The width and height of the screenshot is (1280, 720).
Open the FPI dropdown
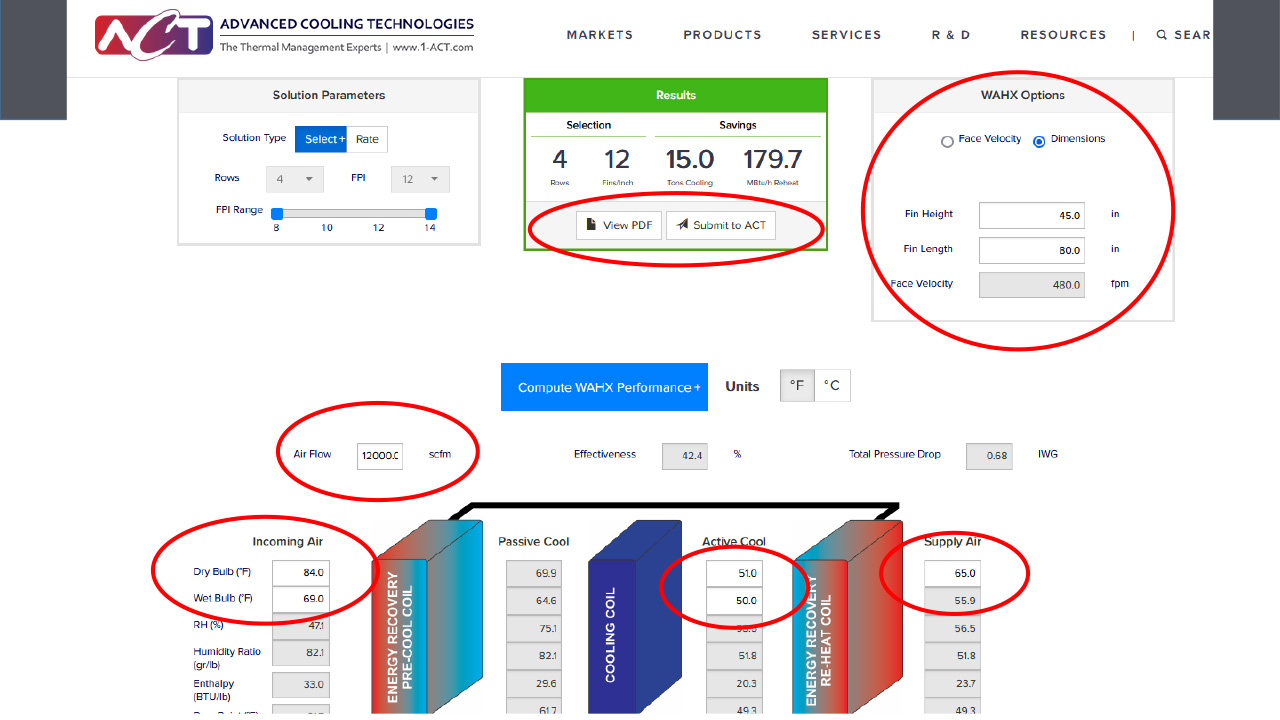click(420, 179)
